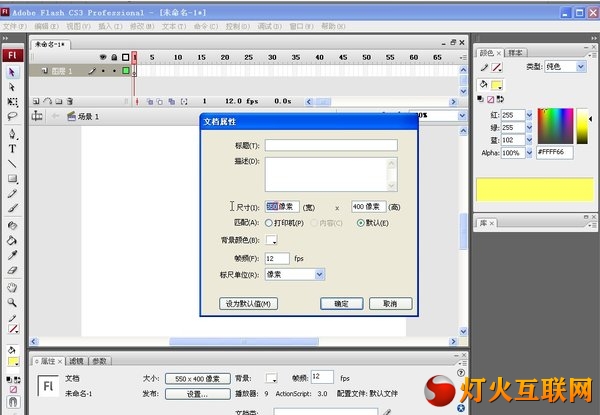The image size is (600, 415).
Task: Click fill color bucket icon in Color panel
Action: (483, 85)
